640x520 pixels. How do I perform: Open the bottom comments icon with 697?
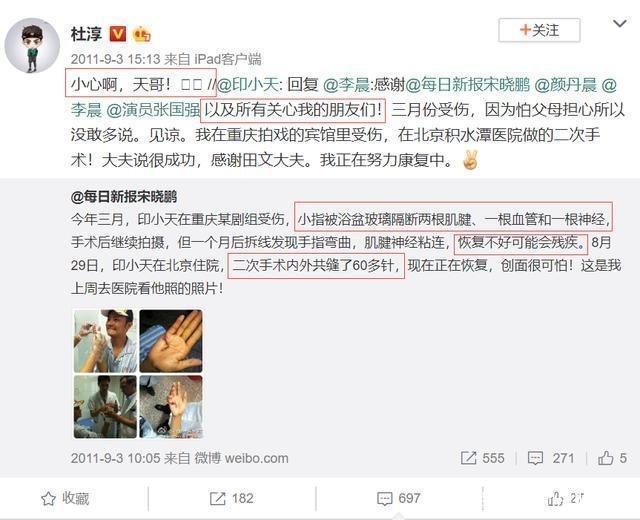click(x=384, y=499)
